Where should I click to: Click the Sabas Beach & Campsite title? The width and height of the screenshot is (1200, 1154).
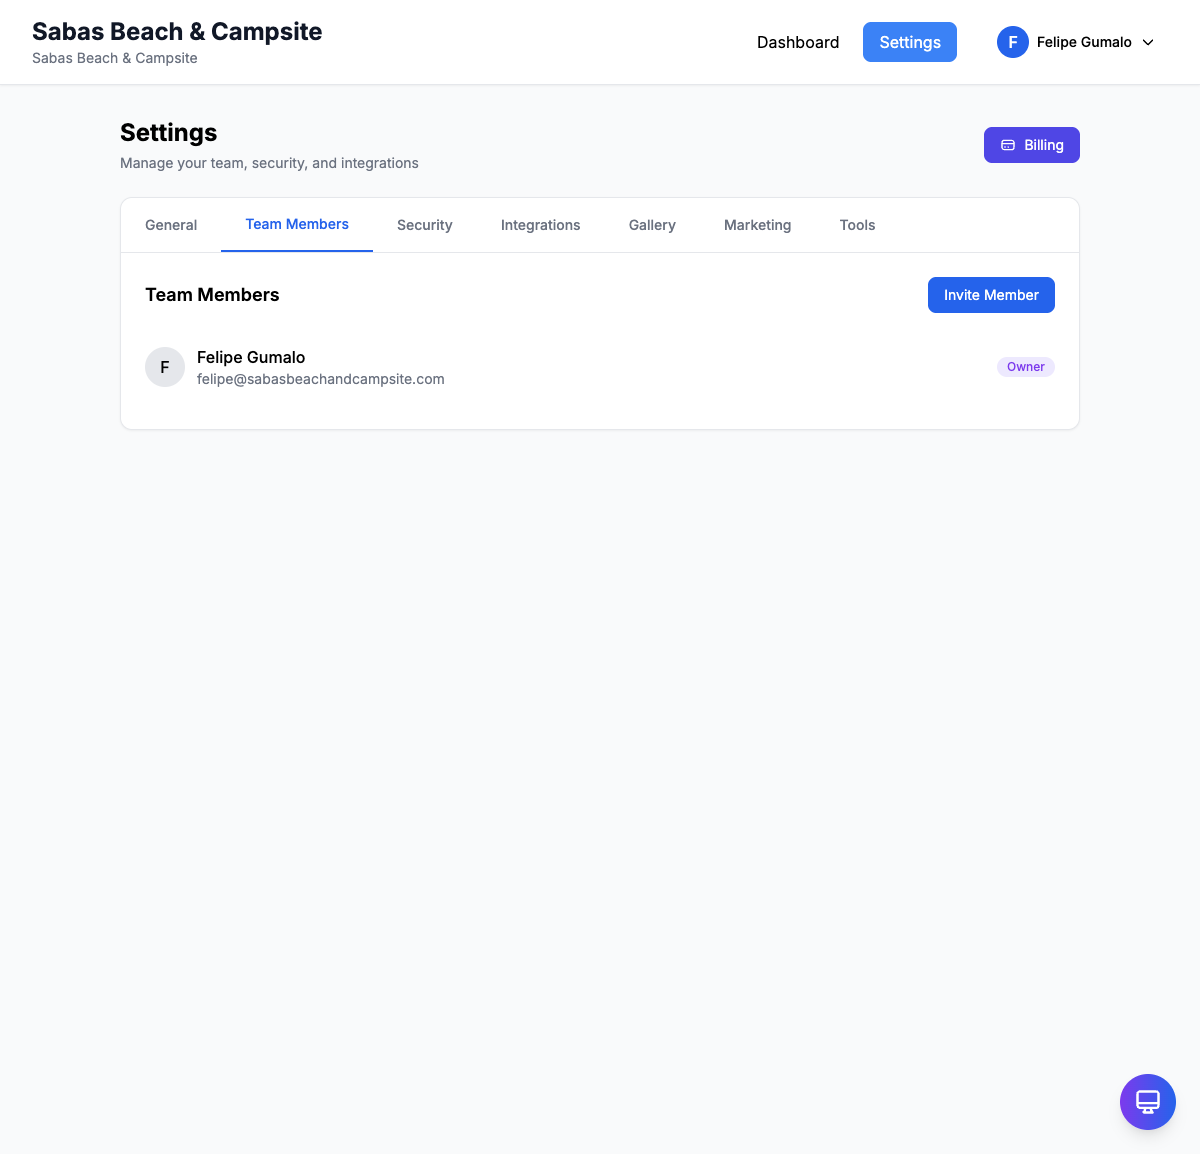(177, 32)
